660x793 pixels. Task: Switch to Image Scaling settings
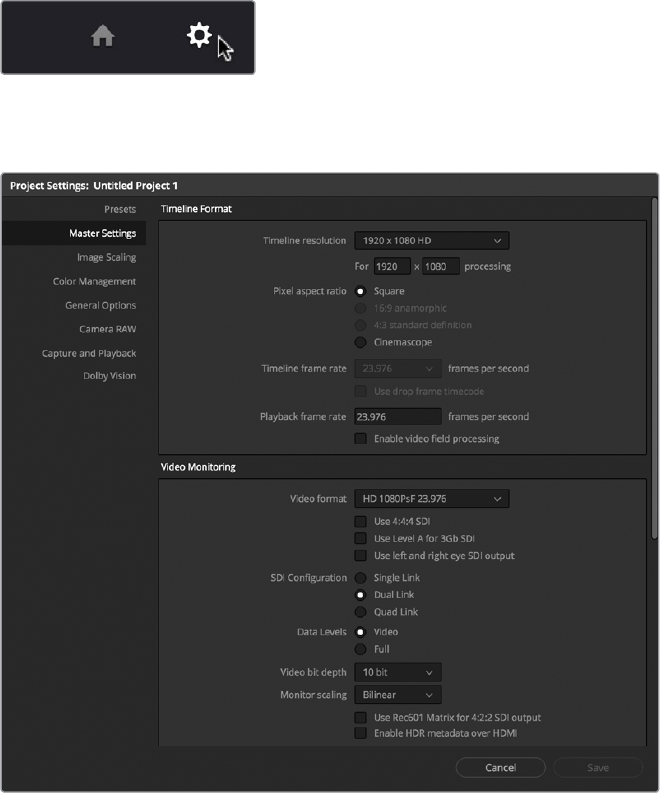[x=106, y=257]
